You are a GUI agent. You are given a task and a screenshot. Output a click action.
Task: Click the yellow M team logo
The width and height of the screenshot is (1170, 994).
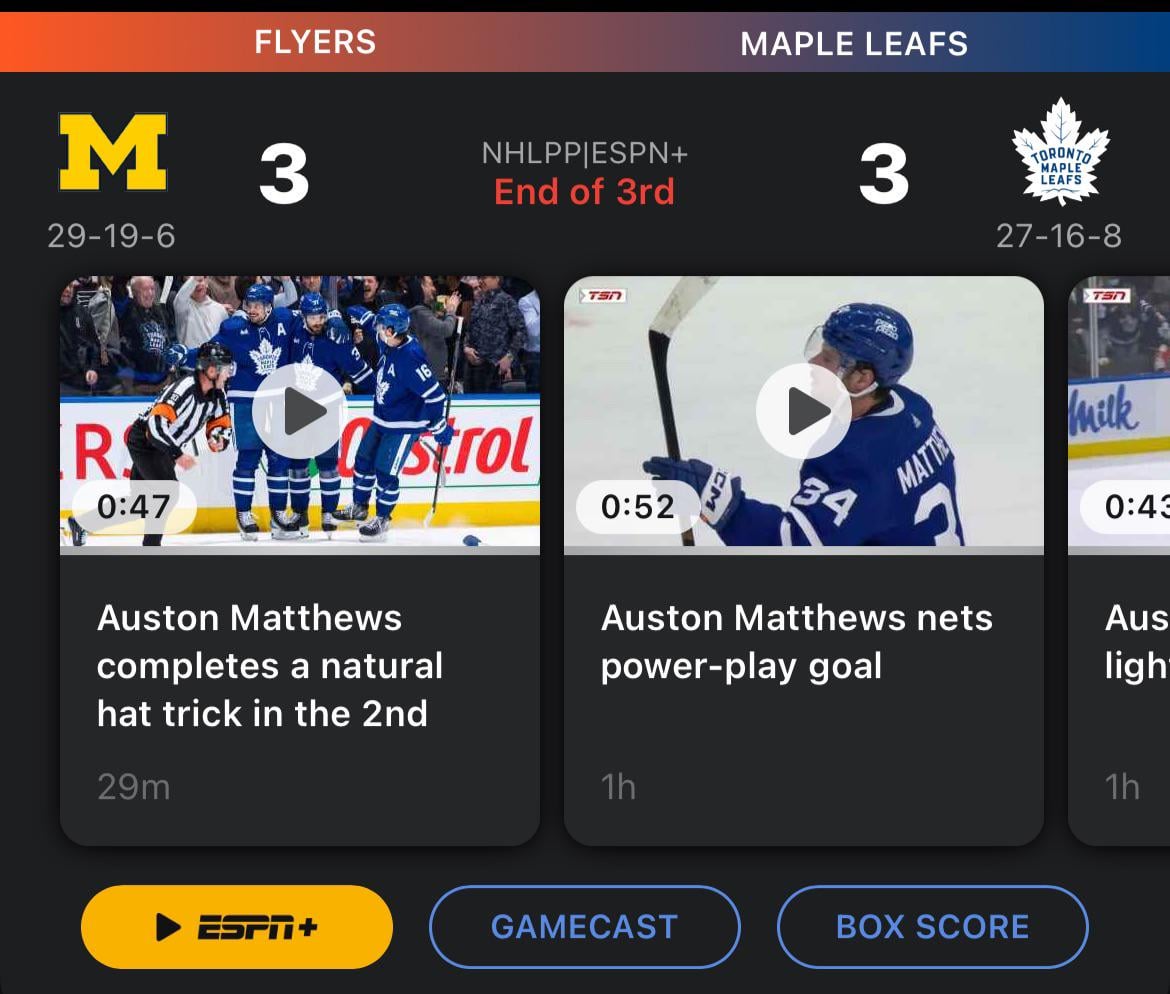tap(113, 153)
